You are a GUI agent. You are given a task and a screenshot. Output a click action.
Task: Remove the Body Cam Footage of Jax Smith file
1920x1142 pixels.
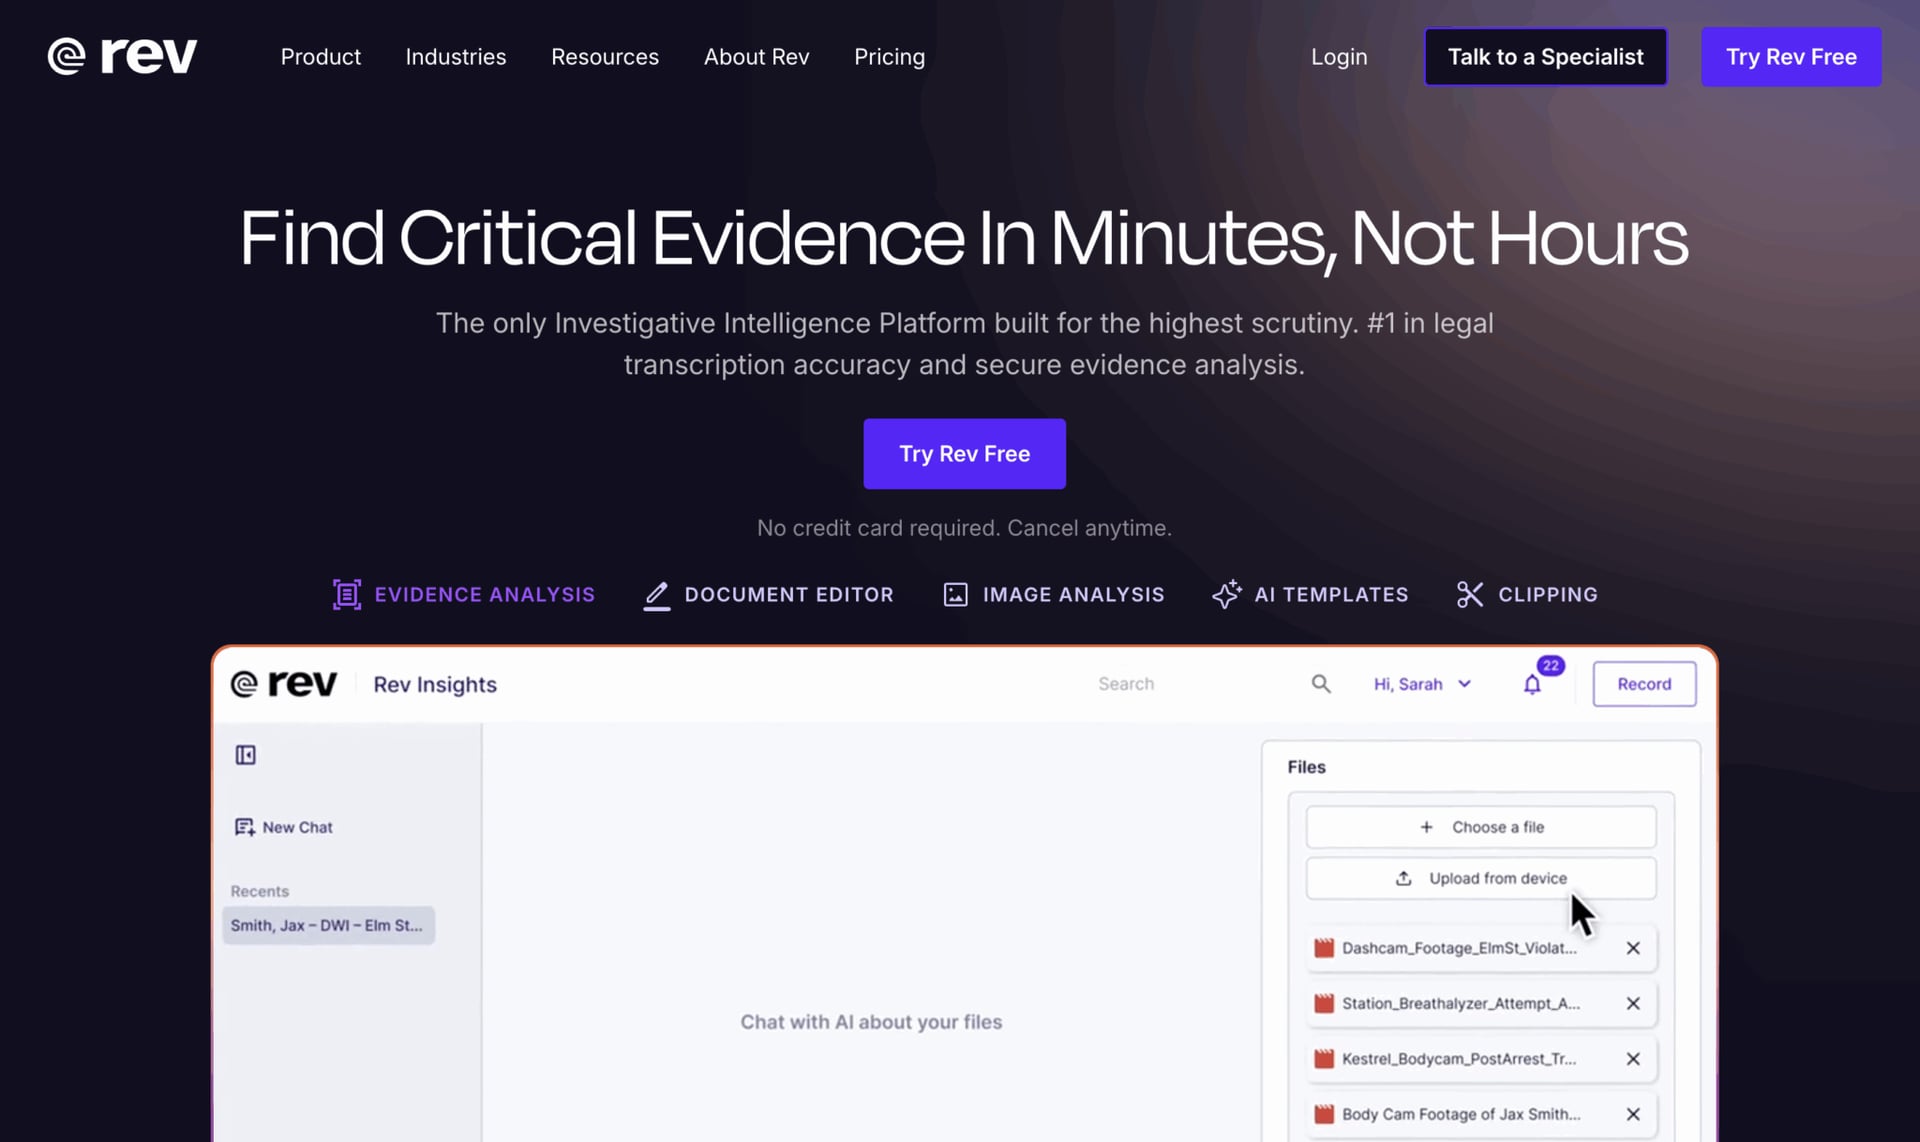(x=1633, y=1114)
